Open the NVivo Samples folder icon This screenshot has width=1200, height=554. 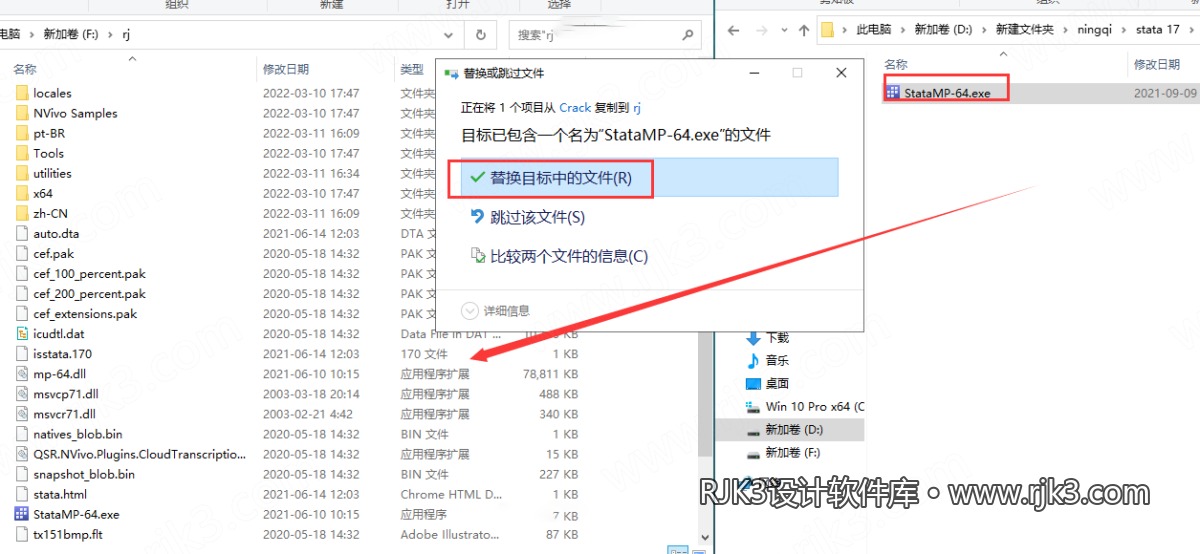(22, 113)
